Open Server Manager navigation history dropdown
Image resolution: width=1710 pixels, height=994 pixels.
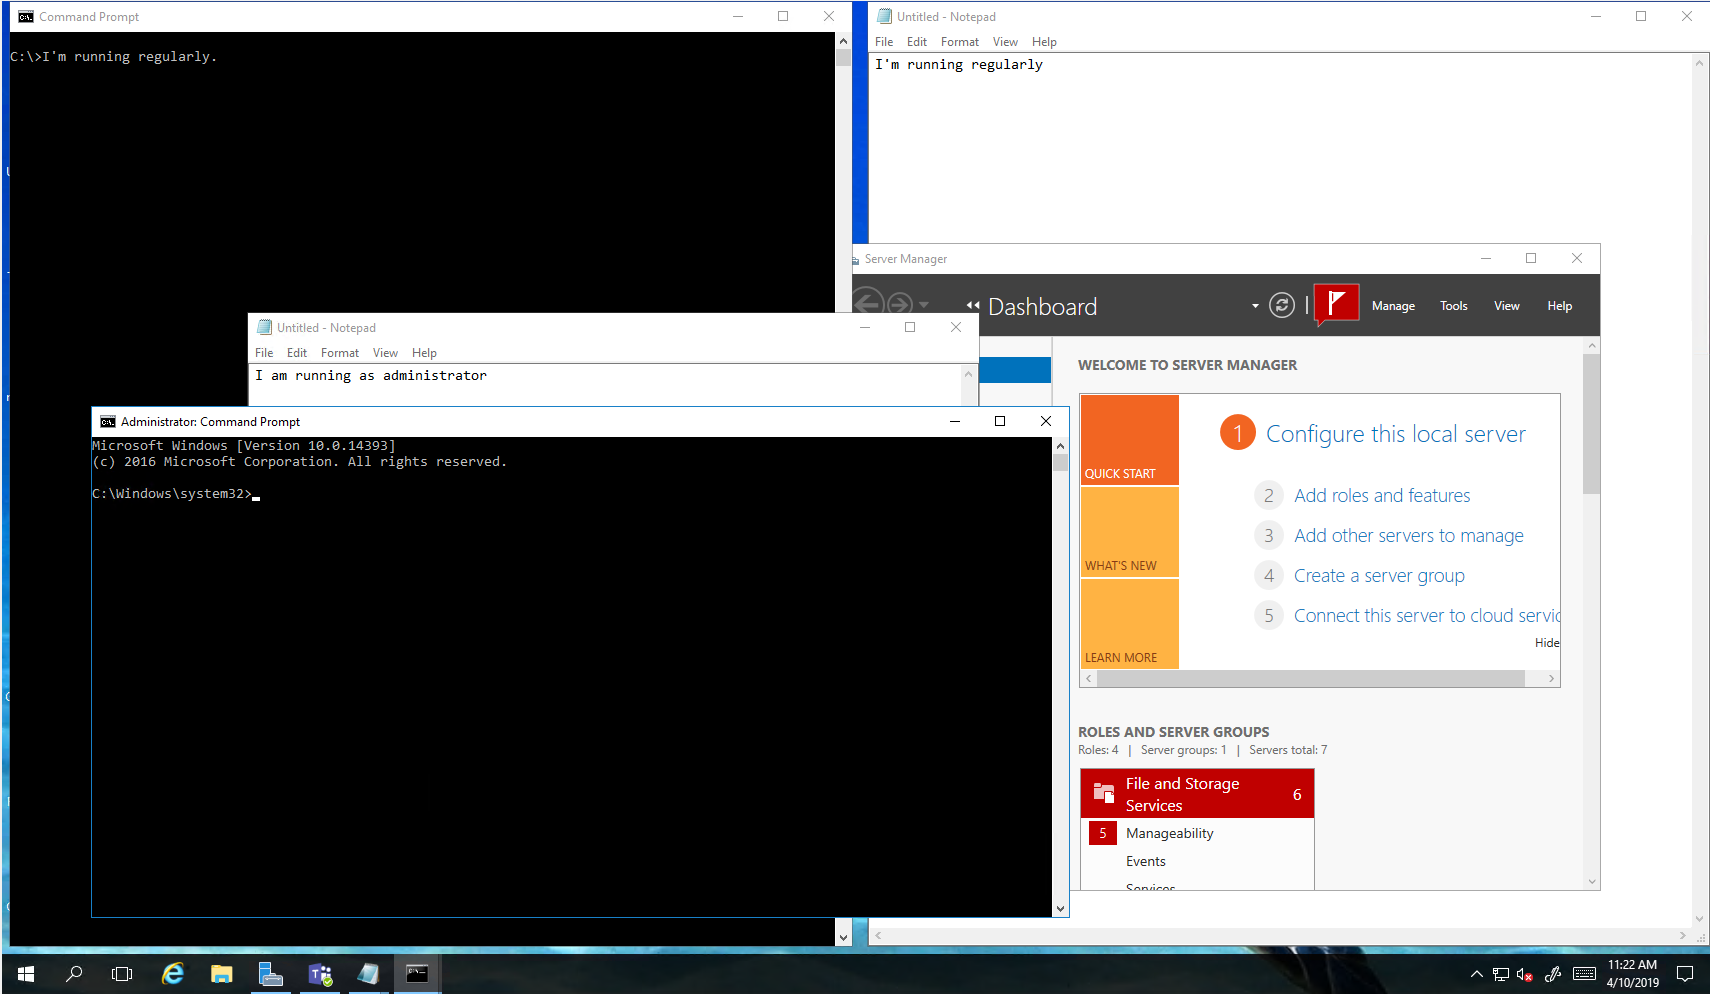(924, 305)
